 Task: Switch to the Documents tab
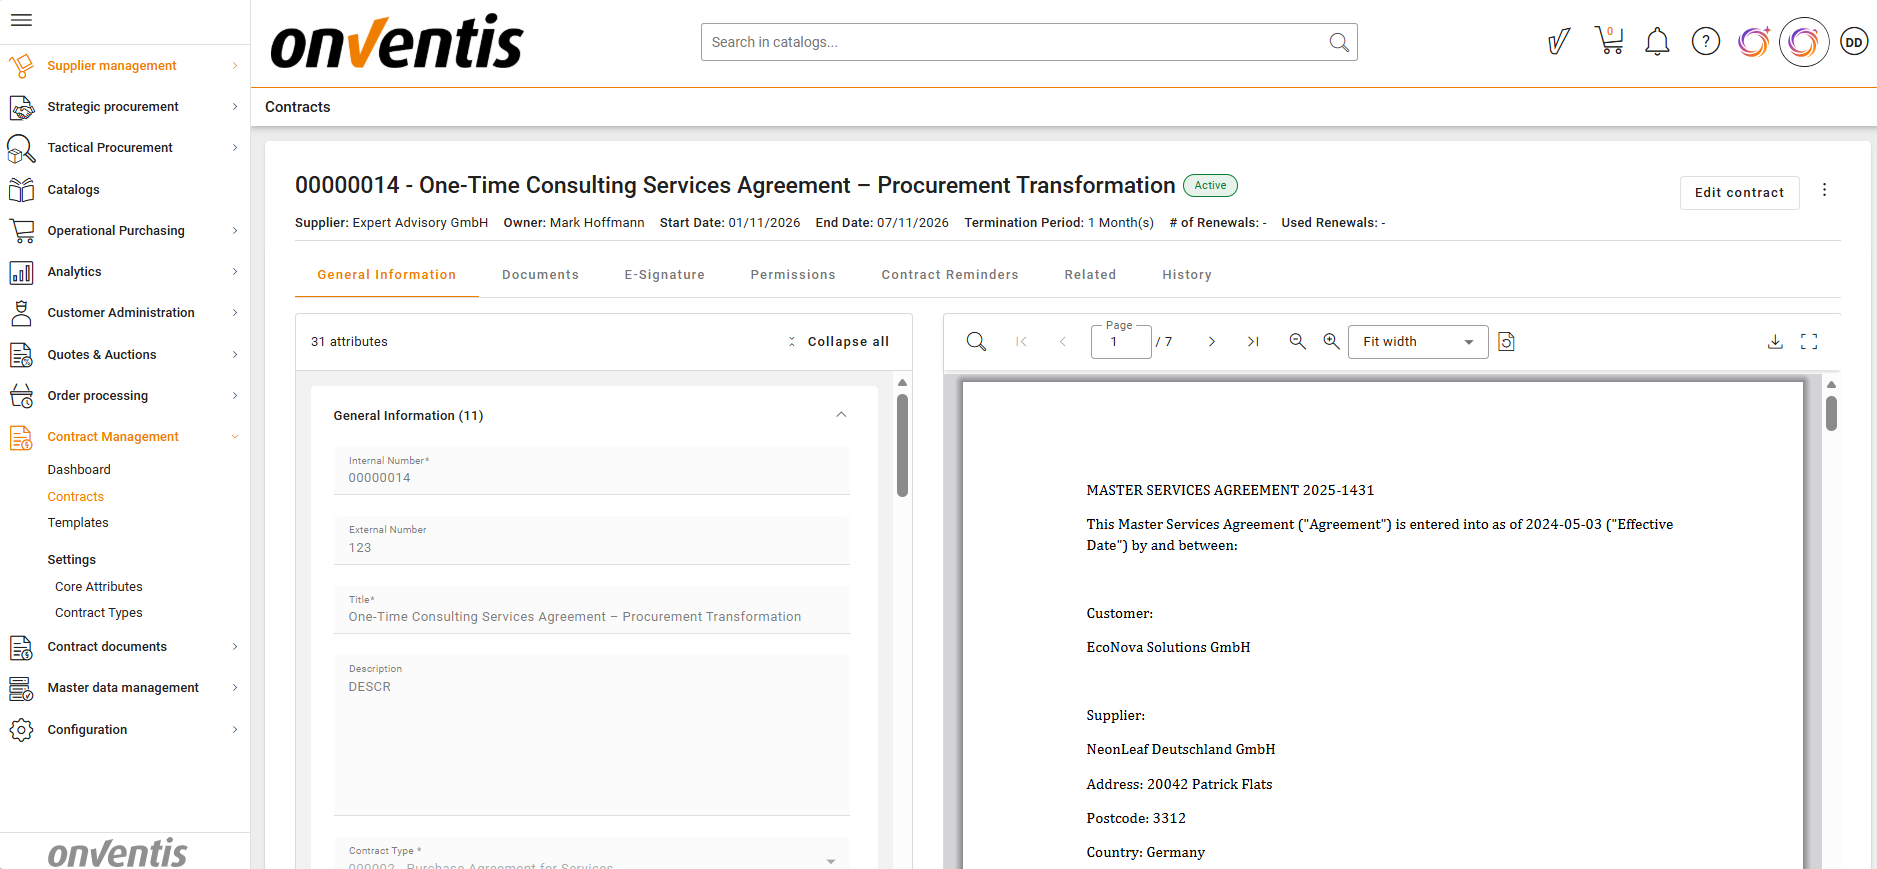[x=540, y=275]
